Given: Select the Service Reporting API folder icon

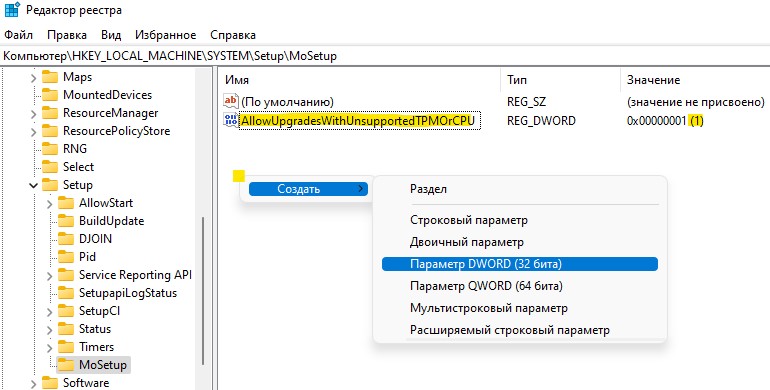Looking at the screenshot, I should click(x=66, y=275).
